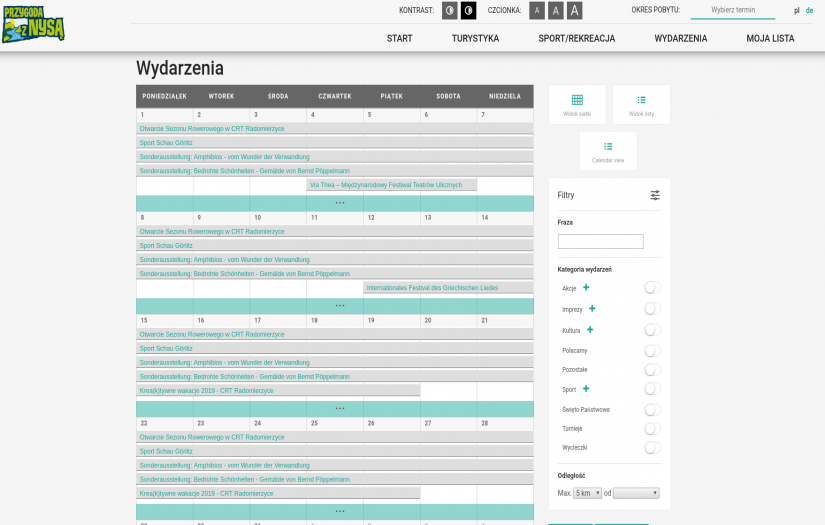825x525 pixels.
Task: Choose the smallest font size A
Action: pyautogui.click(x=537, y=11)
